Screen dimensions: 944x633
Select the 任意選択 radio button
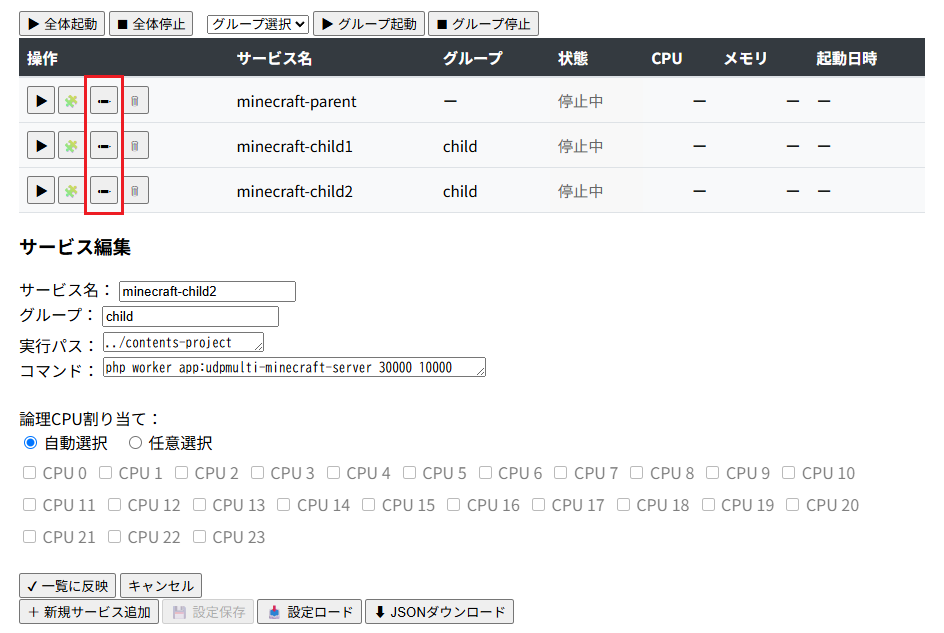[135, 443]
